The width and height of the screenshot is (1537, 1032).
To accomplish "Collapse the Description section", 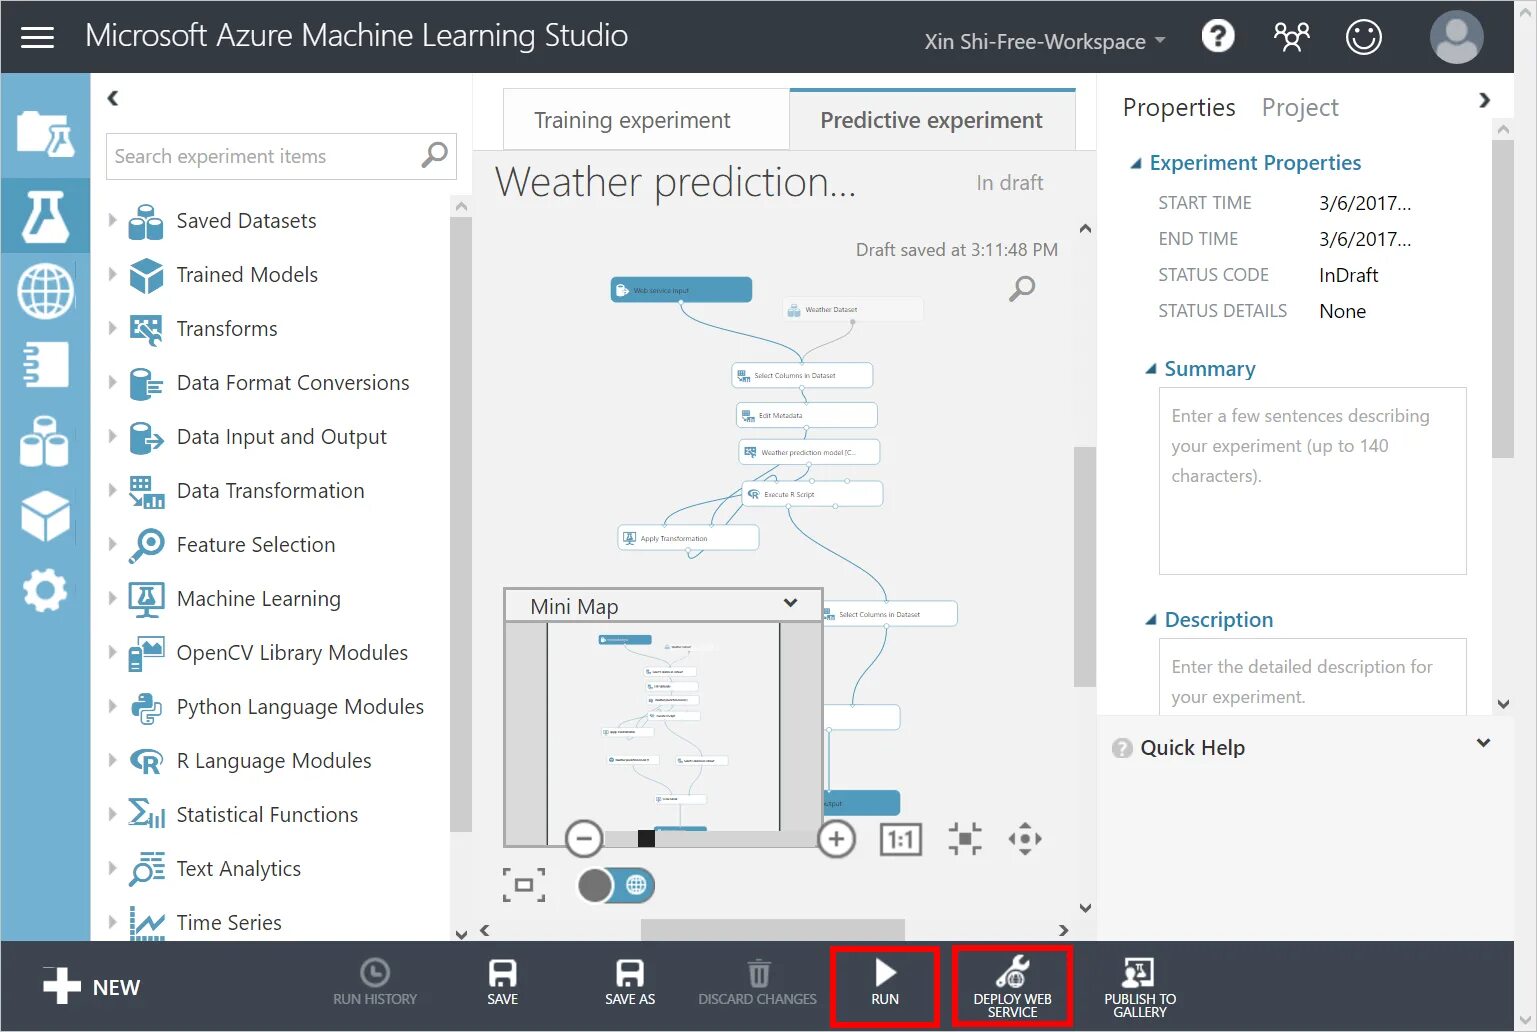I will (1151, 620).
